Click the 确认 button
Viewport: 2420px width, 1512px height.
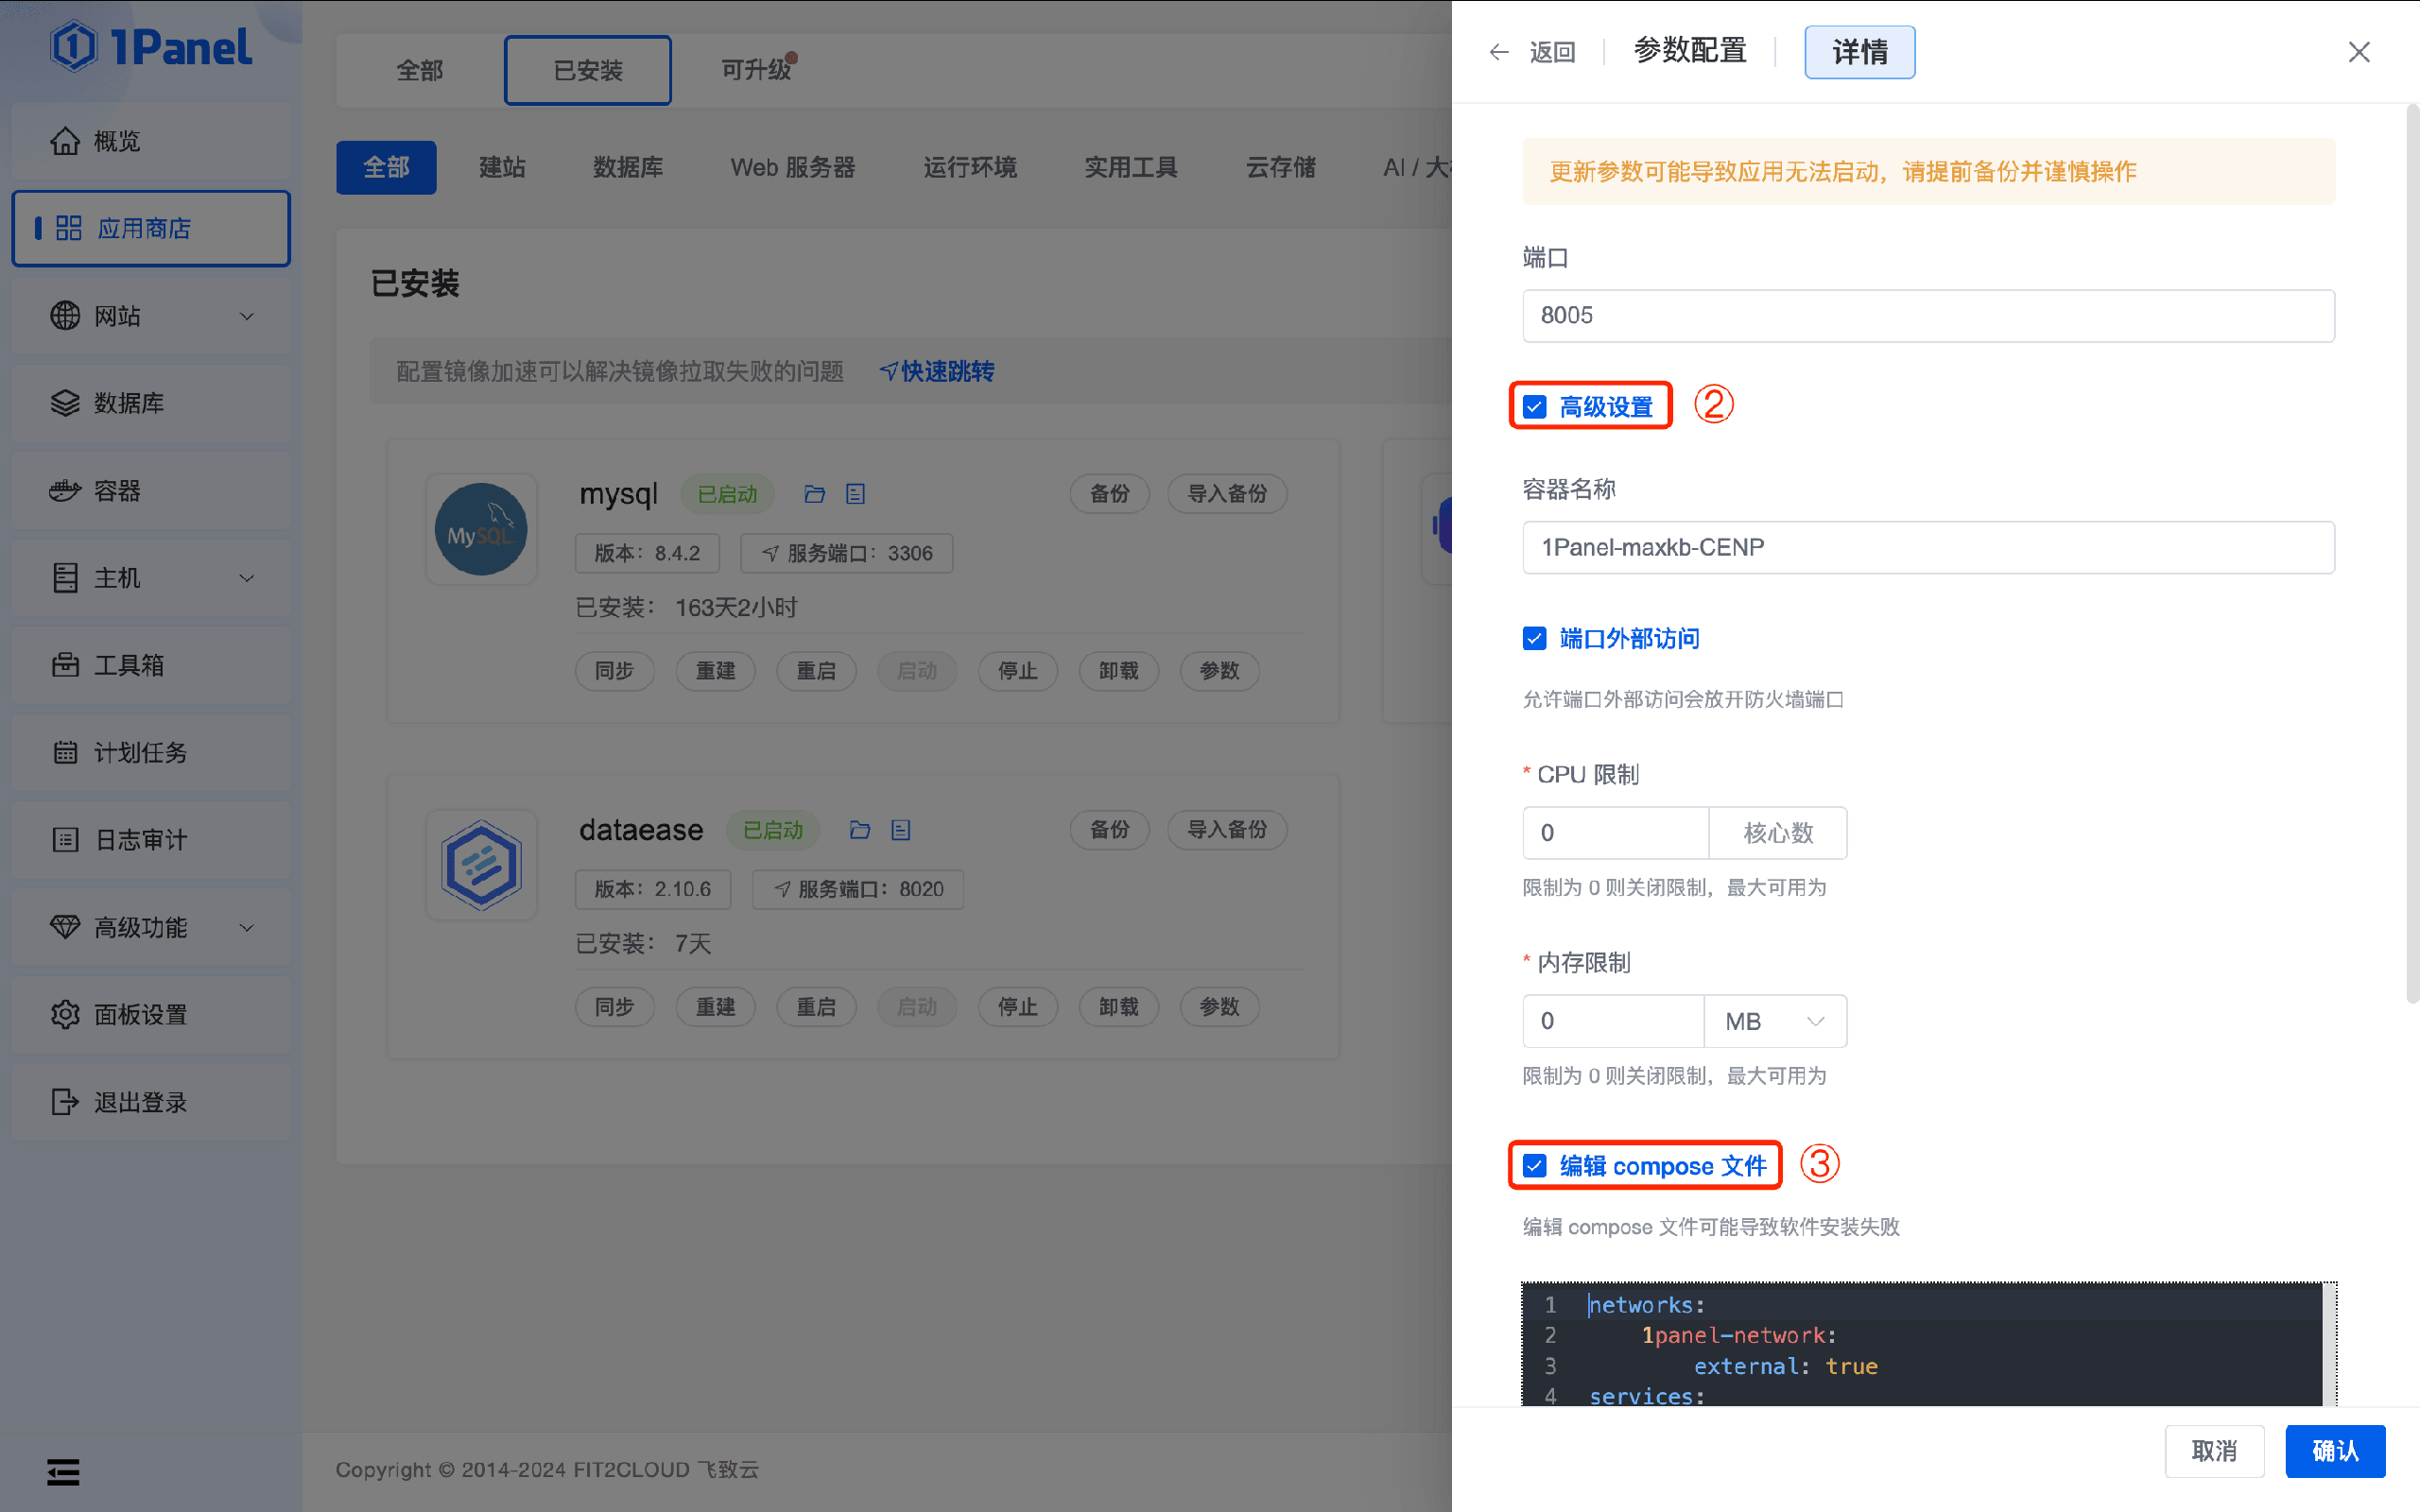coord(2335,1451)
